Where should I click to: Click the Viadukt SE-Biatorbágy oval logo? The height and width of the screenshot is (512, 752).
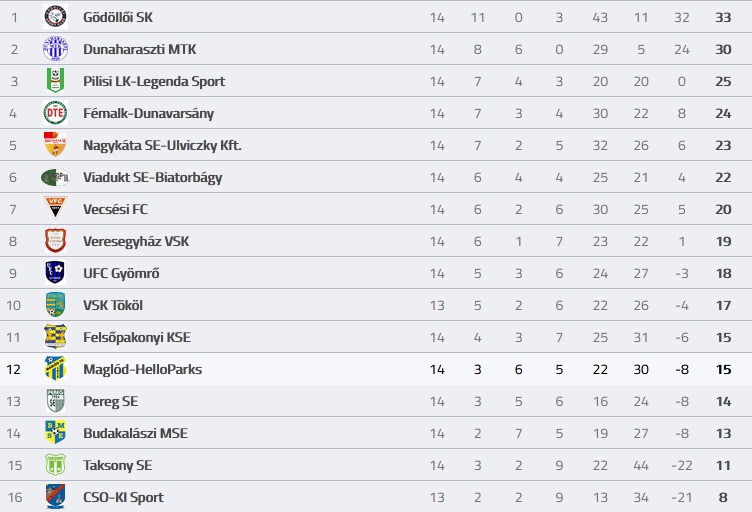55,177
